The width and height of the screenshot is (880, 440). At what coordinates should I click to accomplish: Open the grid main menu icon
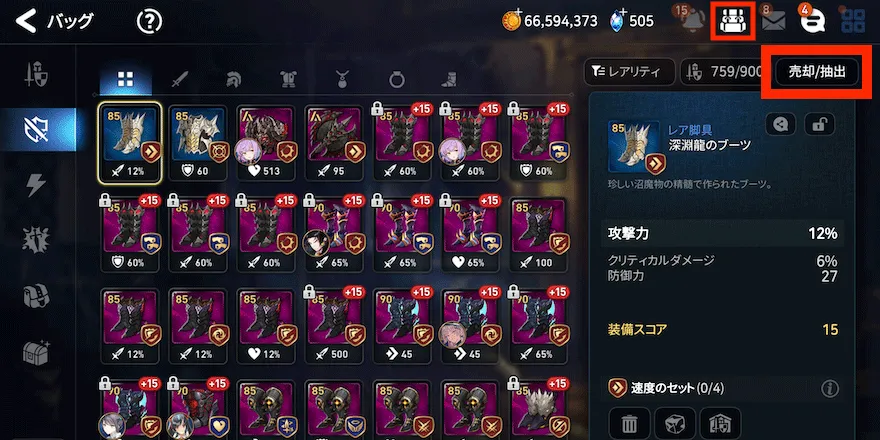[x=852, y=21]
